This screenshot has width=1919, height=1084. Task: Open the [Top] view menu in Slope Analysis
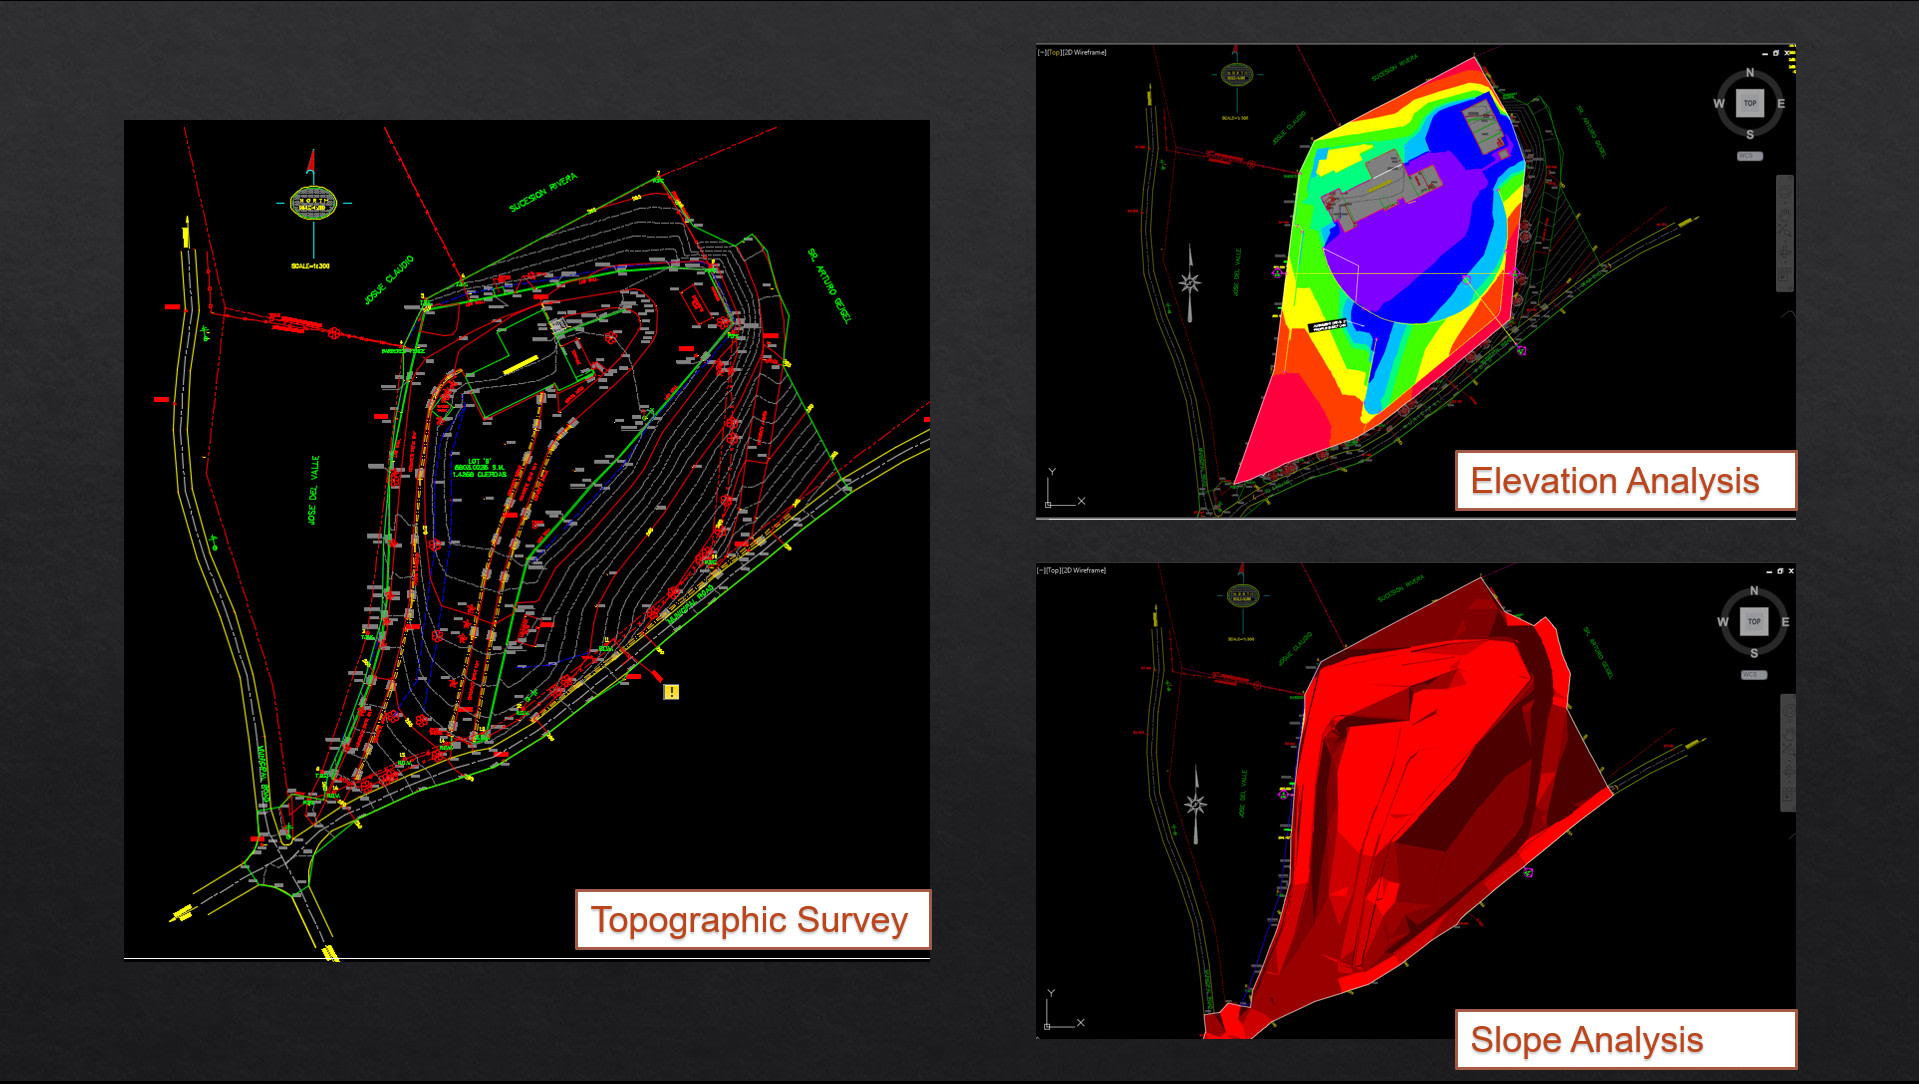[x=1053, y=570]
